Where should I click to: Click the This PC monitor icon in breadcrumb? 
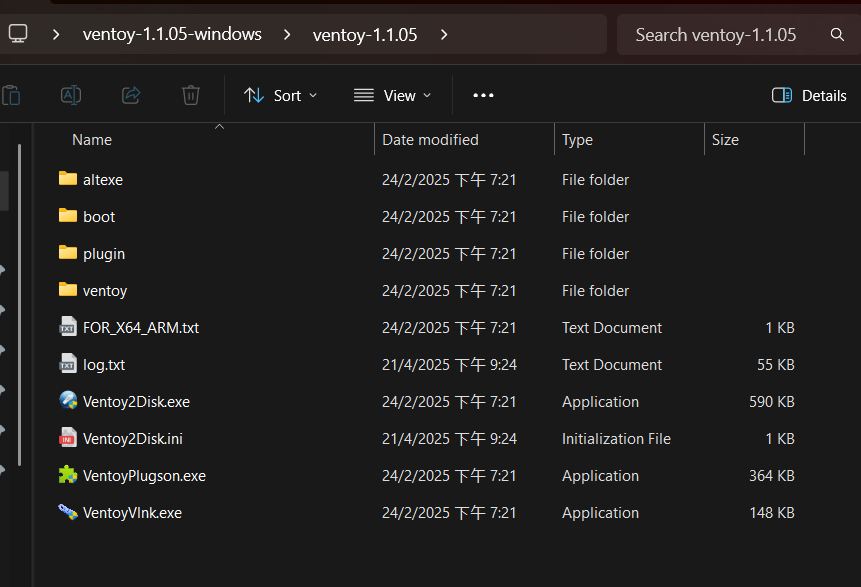click(x=18, y=34)
